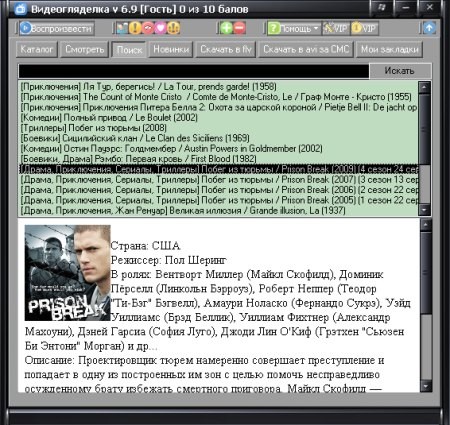
Task: Select the Поиск tab
Action: [x=129, y=50]
